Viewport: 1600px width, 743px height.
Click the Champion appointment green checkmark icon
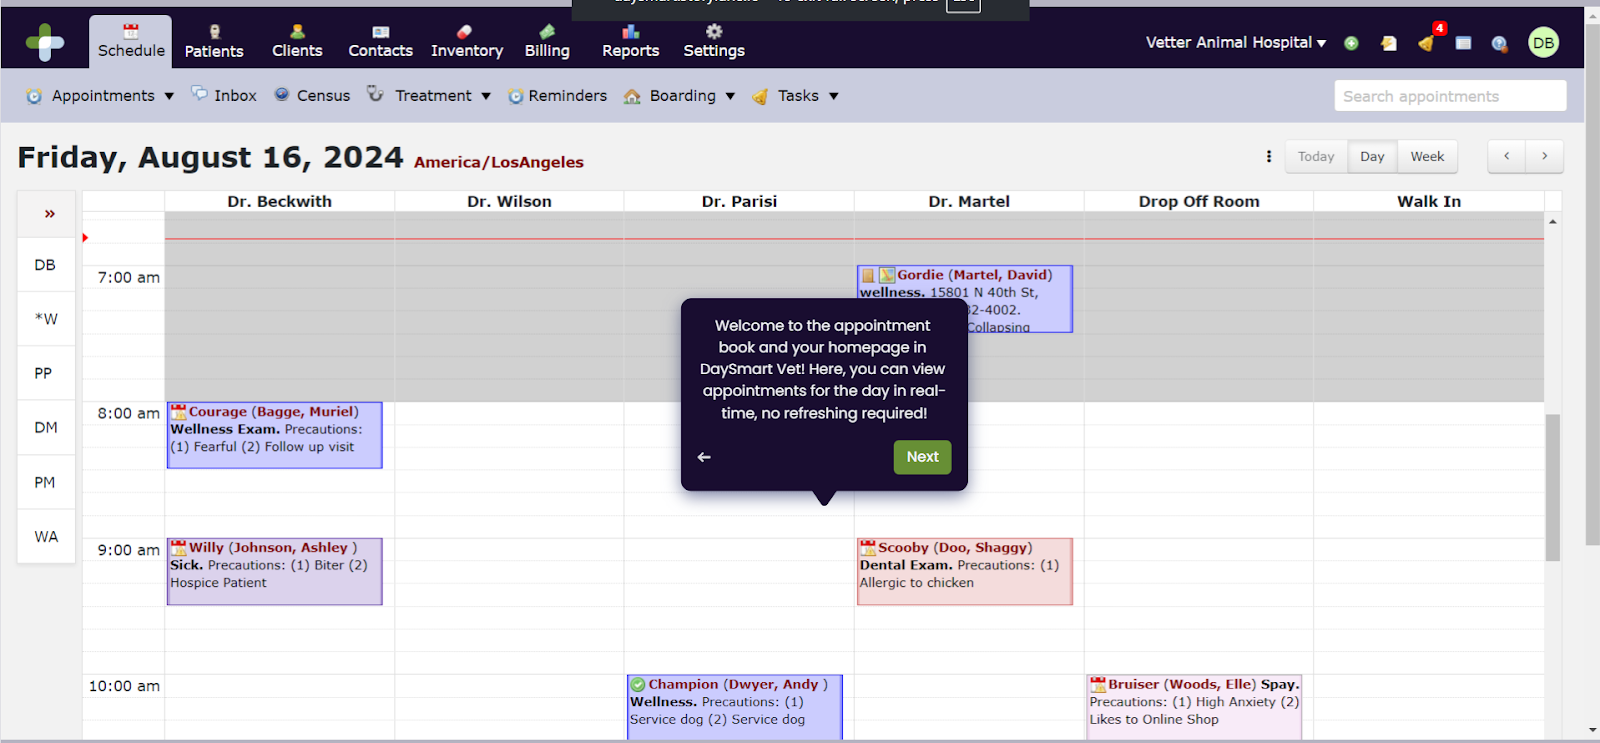pos(638,684)
